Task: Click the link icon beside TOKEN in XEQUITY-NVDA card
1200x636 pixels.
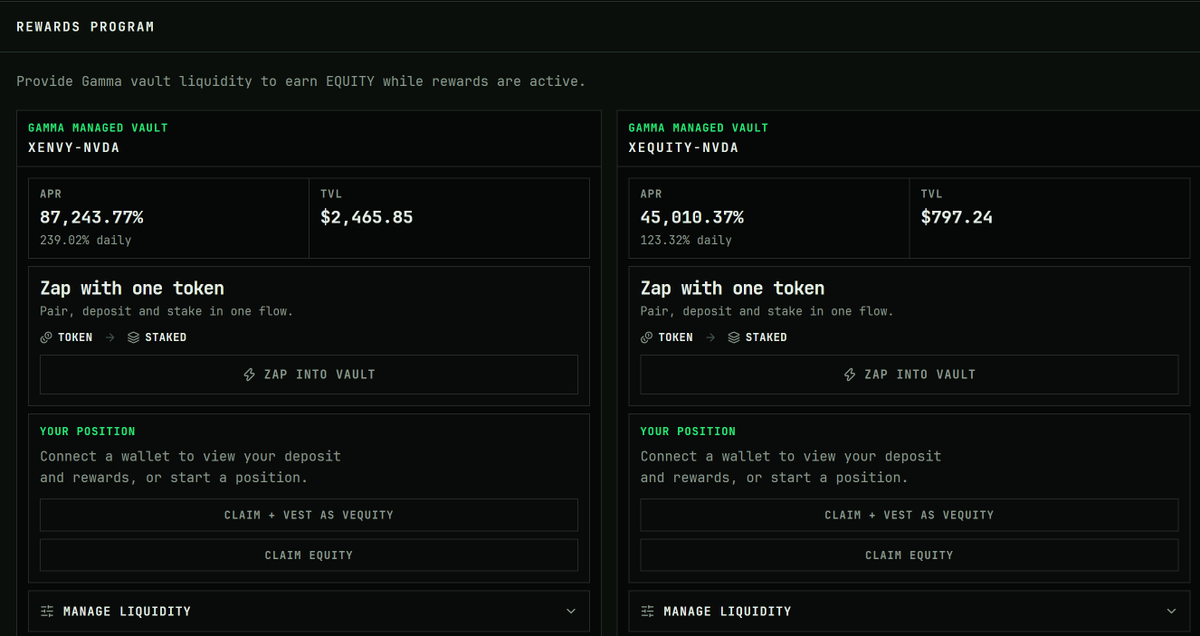Action: click(x=647, y=337)
